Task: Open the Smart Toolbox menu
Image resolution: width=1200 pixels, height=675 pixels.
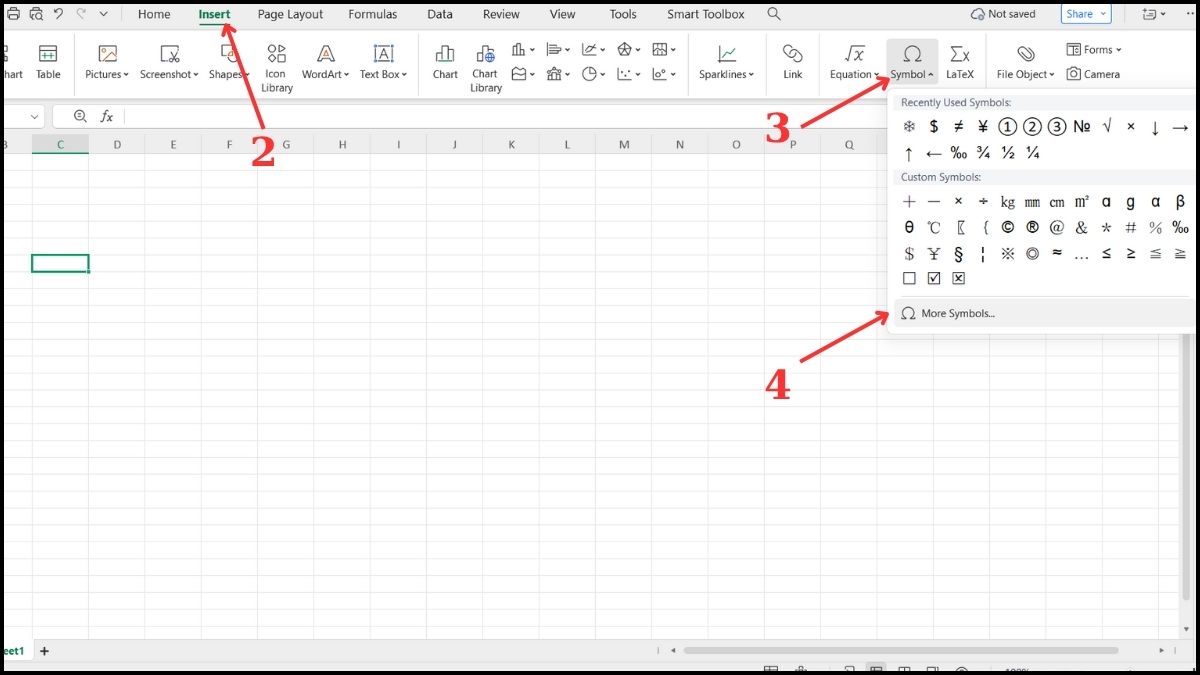Action: pos(705,14)
